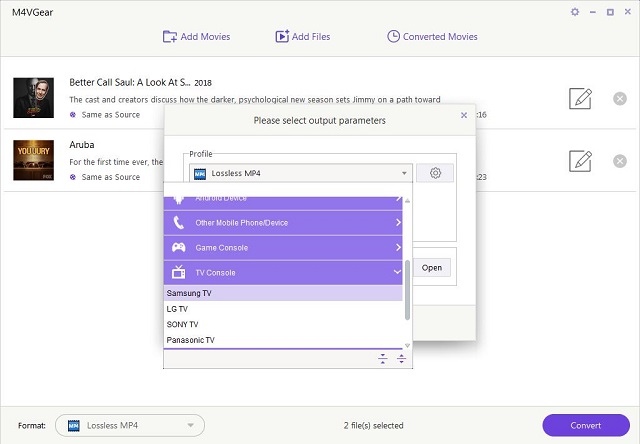Click Same as Source under Better Call Saul
This screenshot has width=640, height=444.
click(x=111, y=115)
